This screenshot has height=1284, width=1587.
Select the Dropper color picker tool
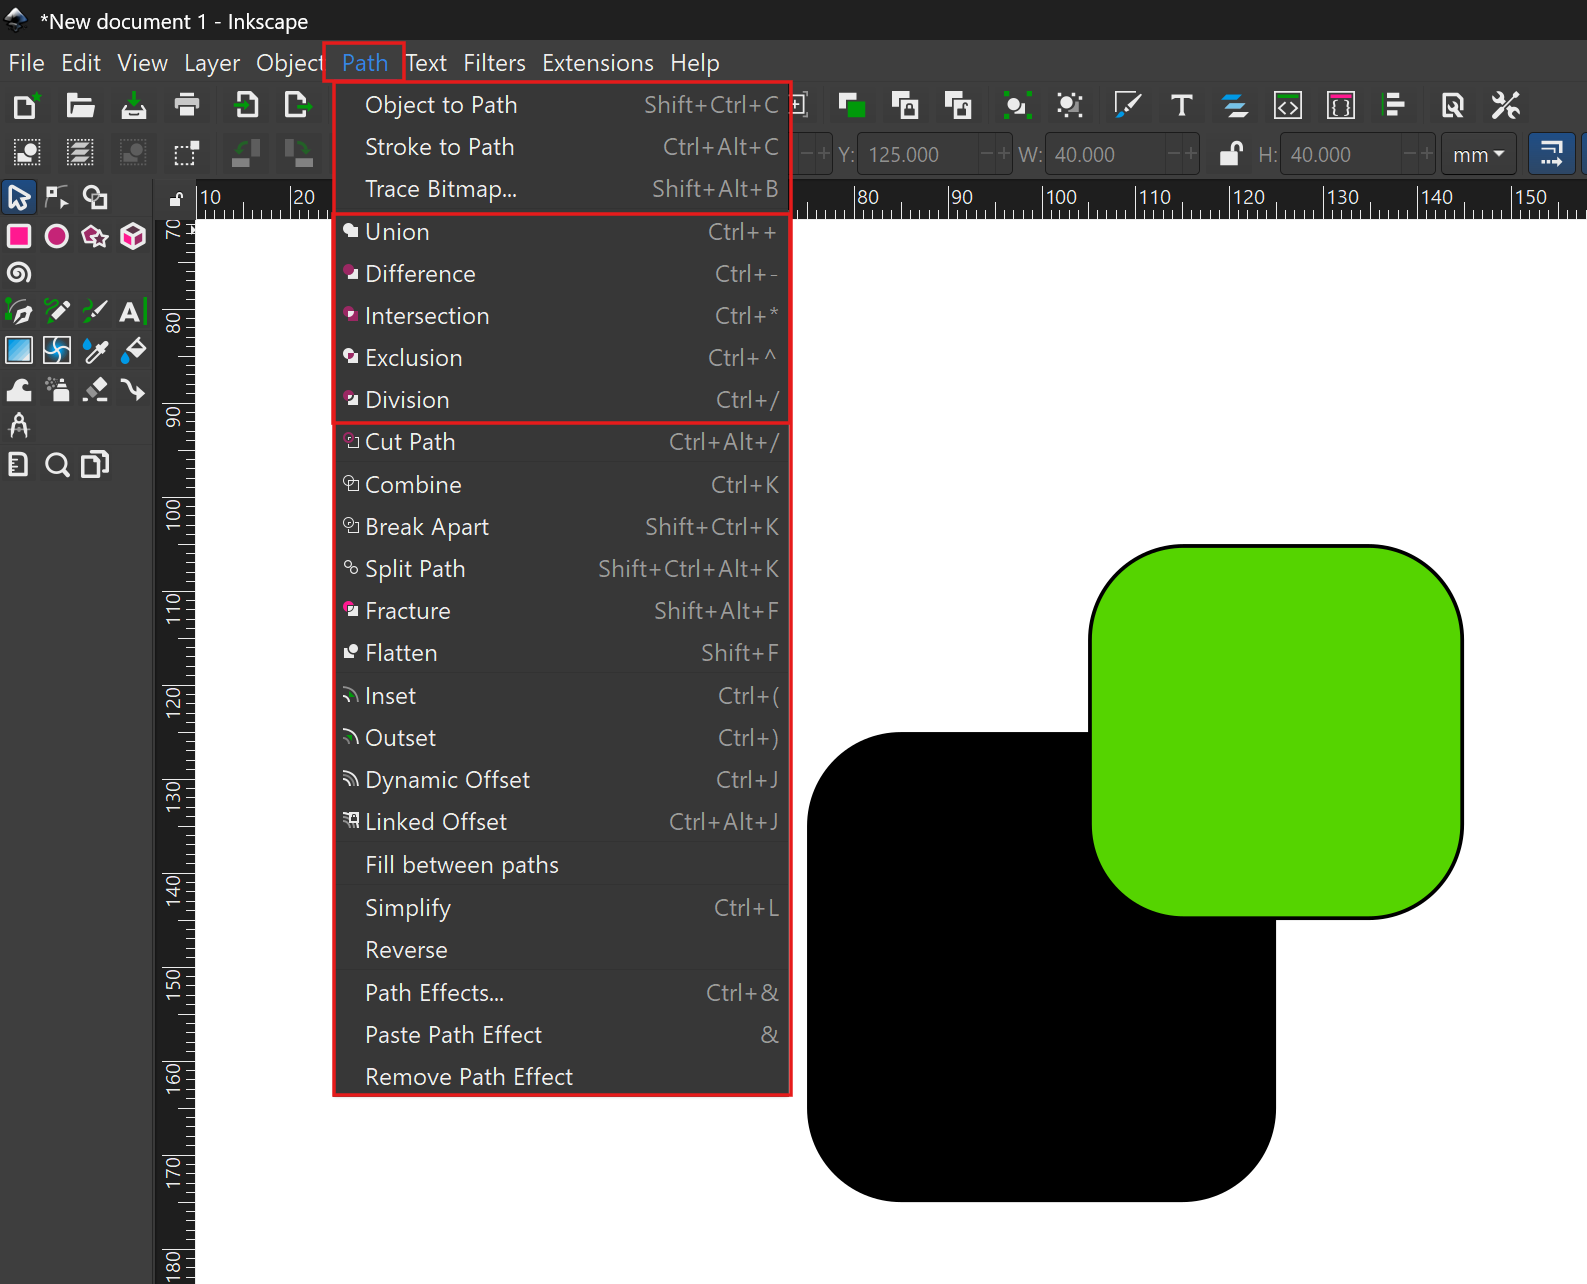[95, 350]
